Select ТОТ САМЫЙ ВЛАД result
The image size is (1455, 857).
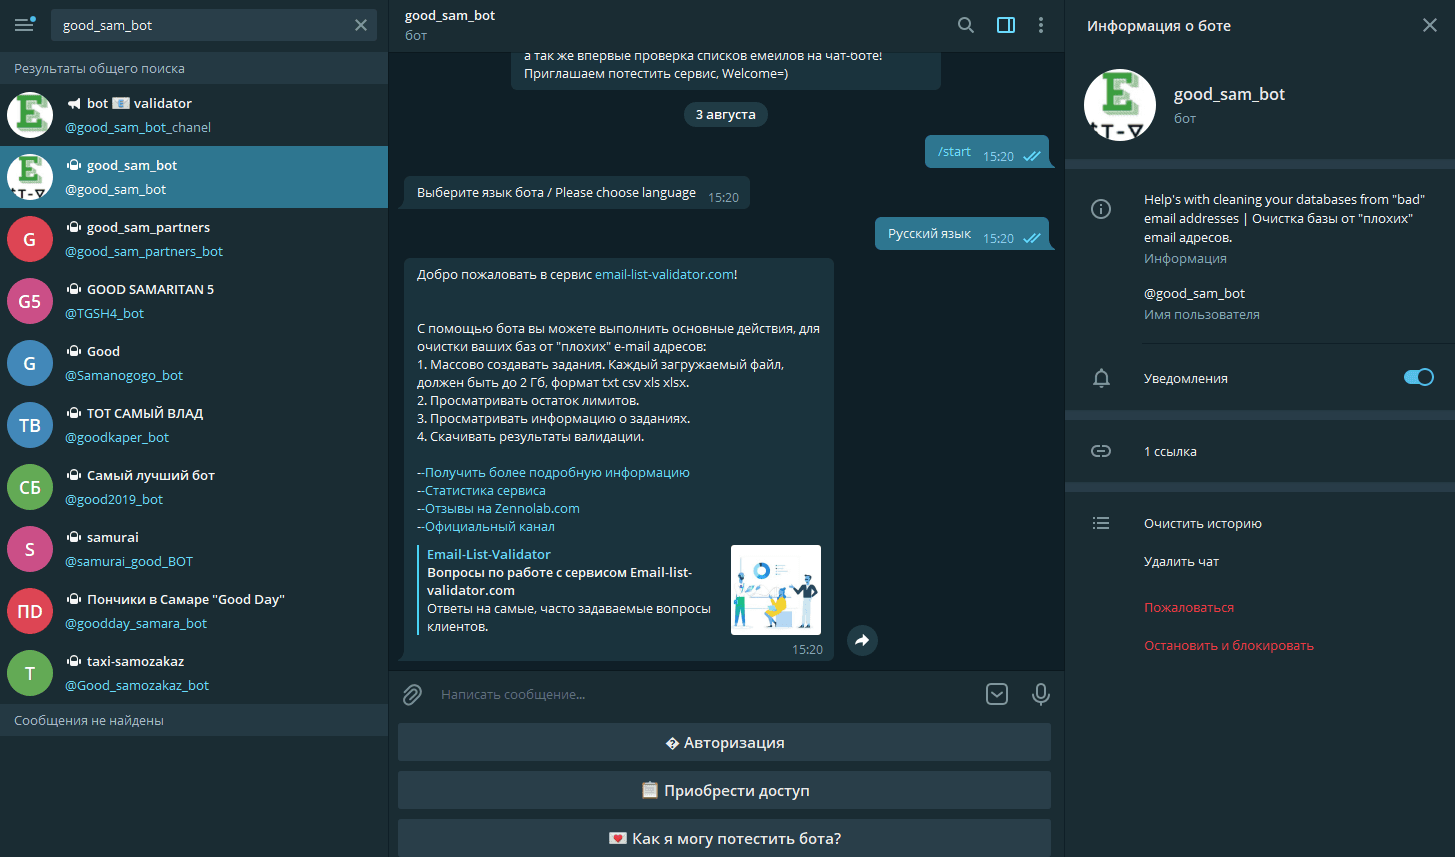[x=194, y=425]
